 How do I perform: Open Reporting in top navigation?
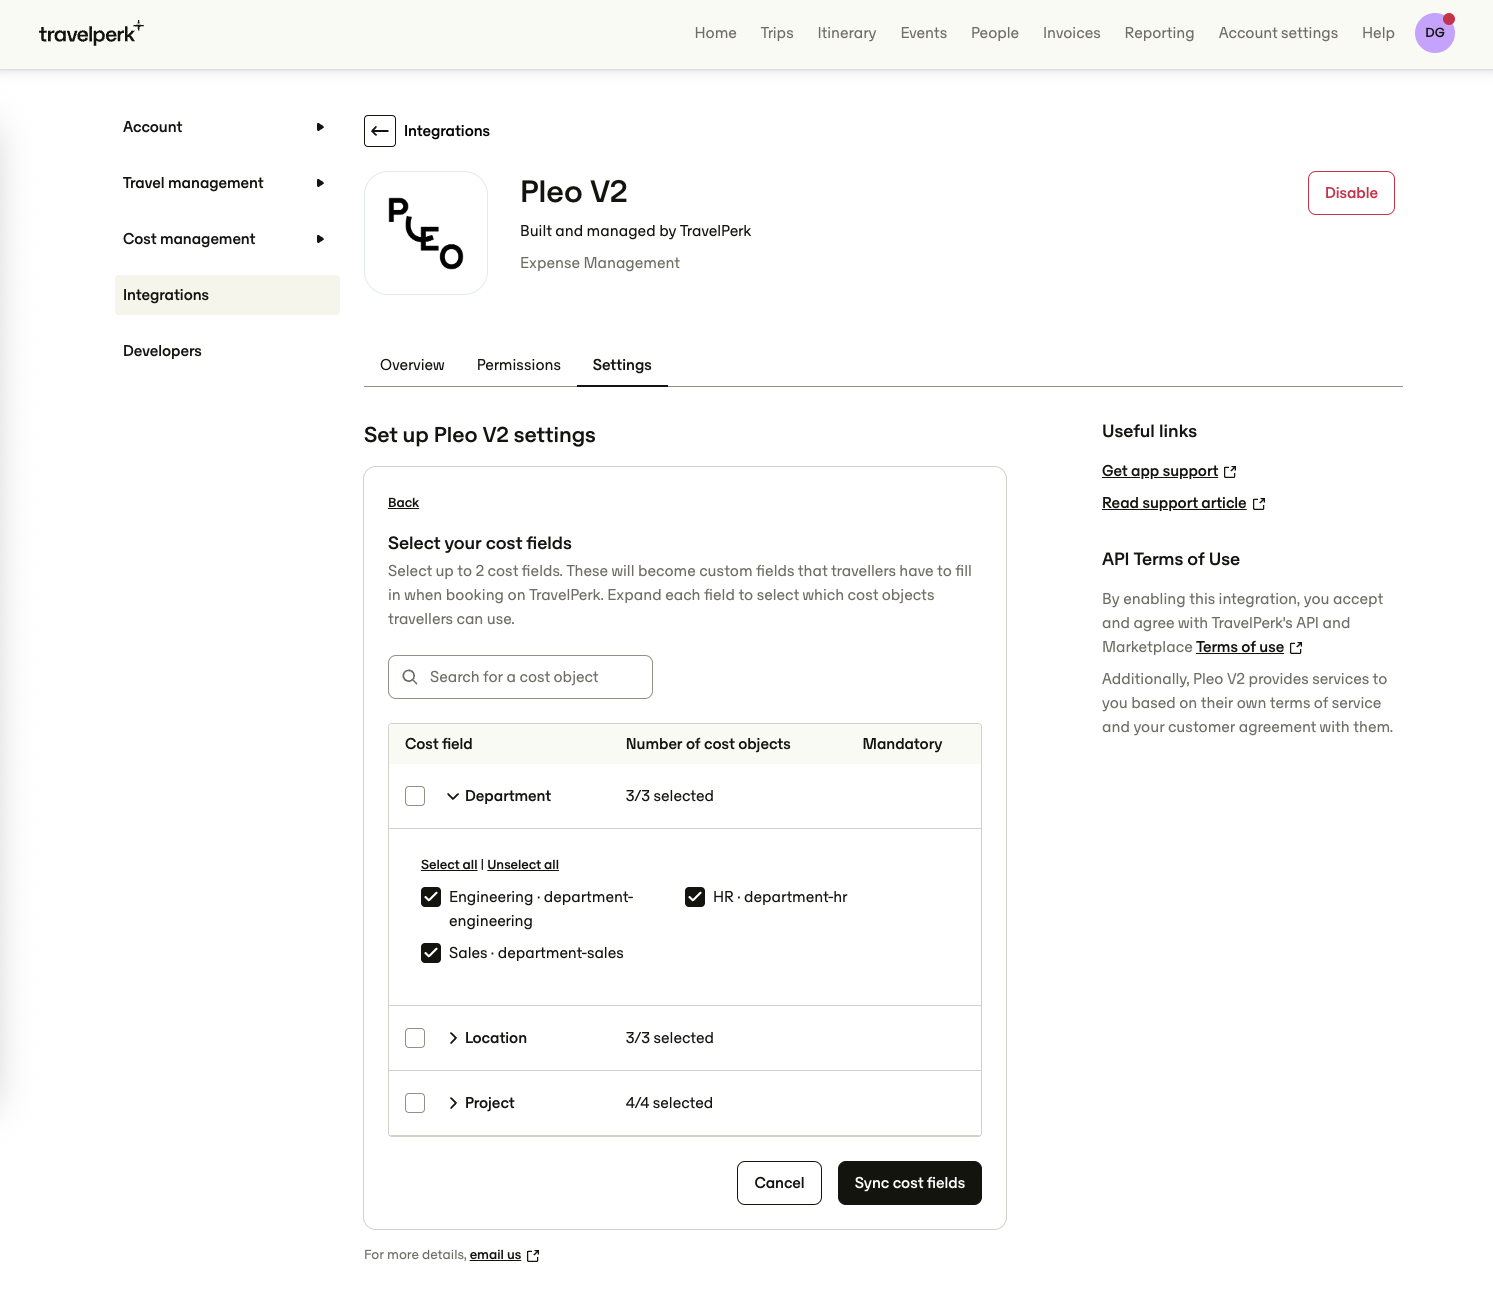tap(1160, 33)
